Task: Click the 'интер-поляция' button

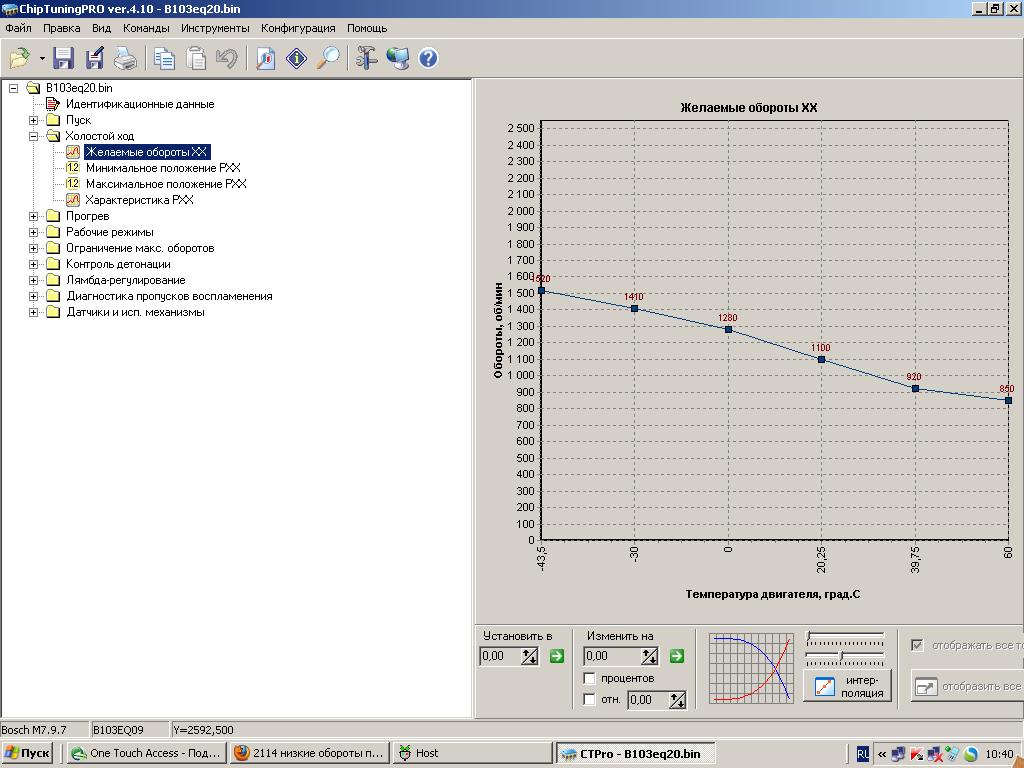Action: [848, 687]
